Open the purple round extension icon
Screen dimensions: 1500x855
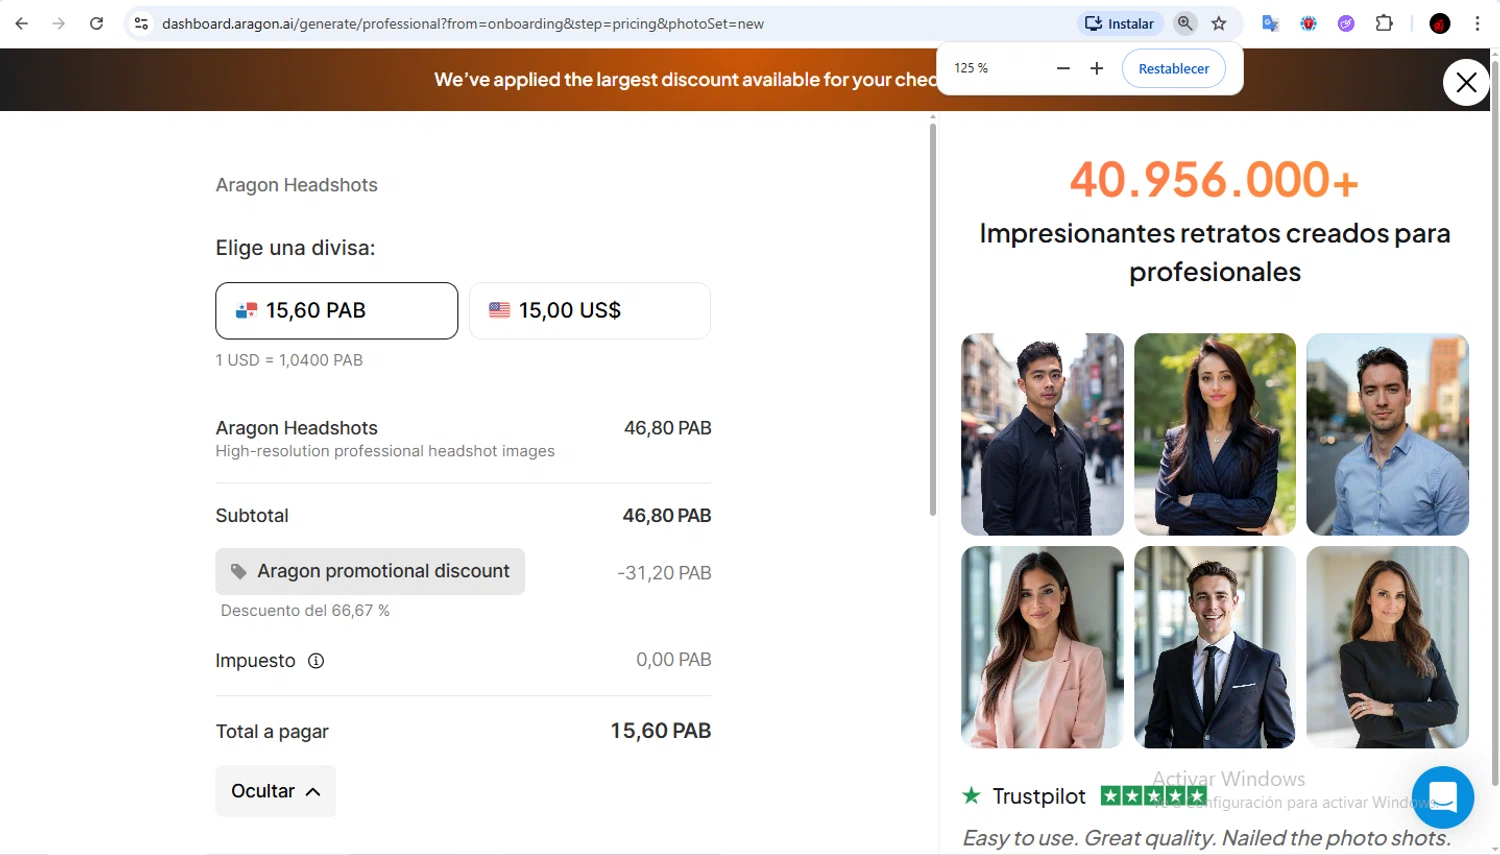point(1346,23)
